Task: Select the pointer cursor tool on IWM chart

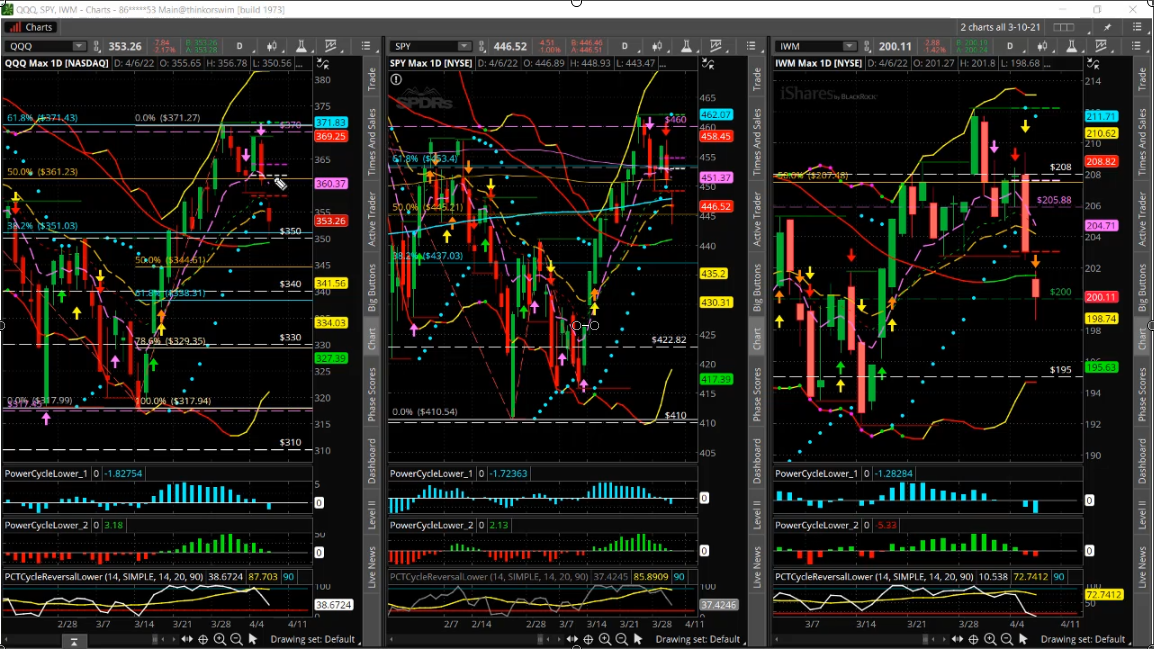Action: 1024,639
